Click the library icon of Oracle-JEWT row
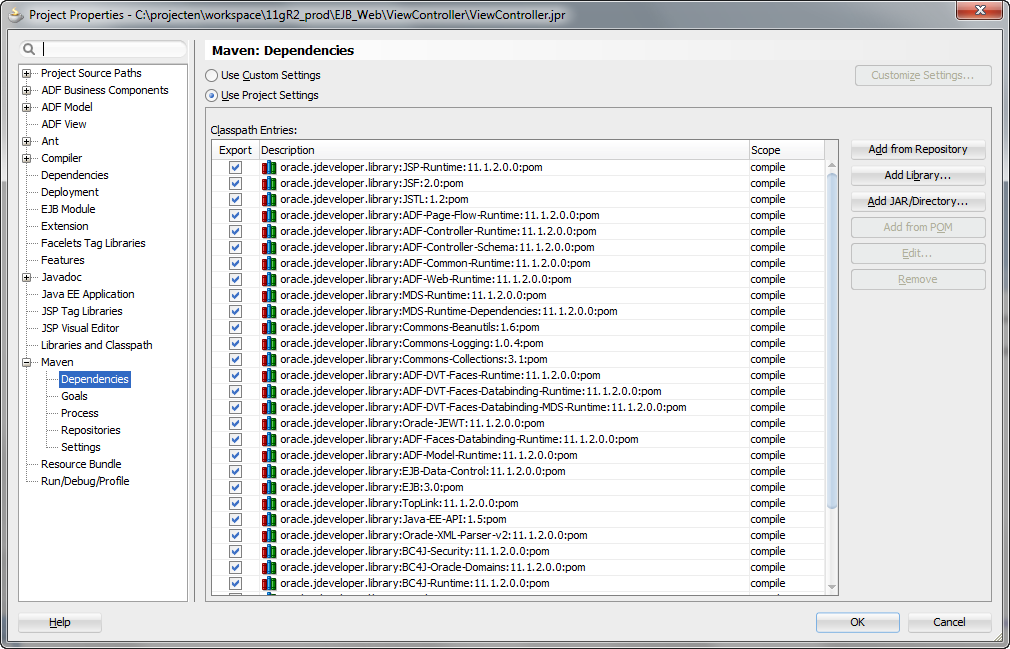Image resolution: width=1010 pixels, height=649 pixels. click(x=269, y=424)
